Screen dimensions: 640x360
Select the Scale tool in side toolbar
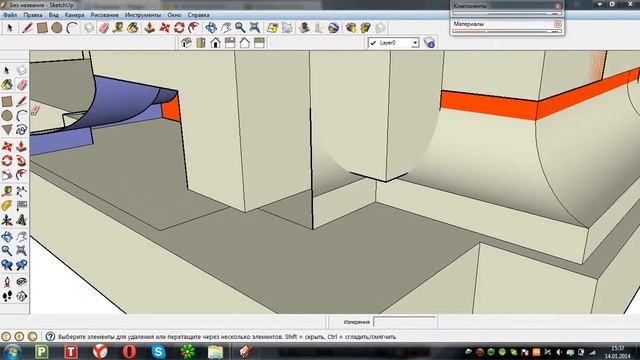coord(7,176)
